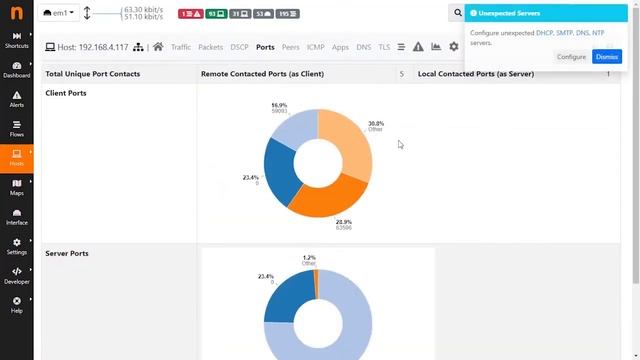Screen dimensions: 640x360
Task: Open the Dashboard sidebar menu
Action: pyautogui.click(x=17, y=70)
